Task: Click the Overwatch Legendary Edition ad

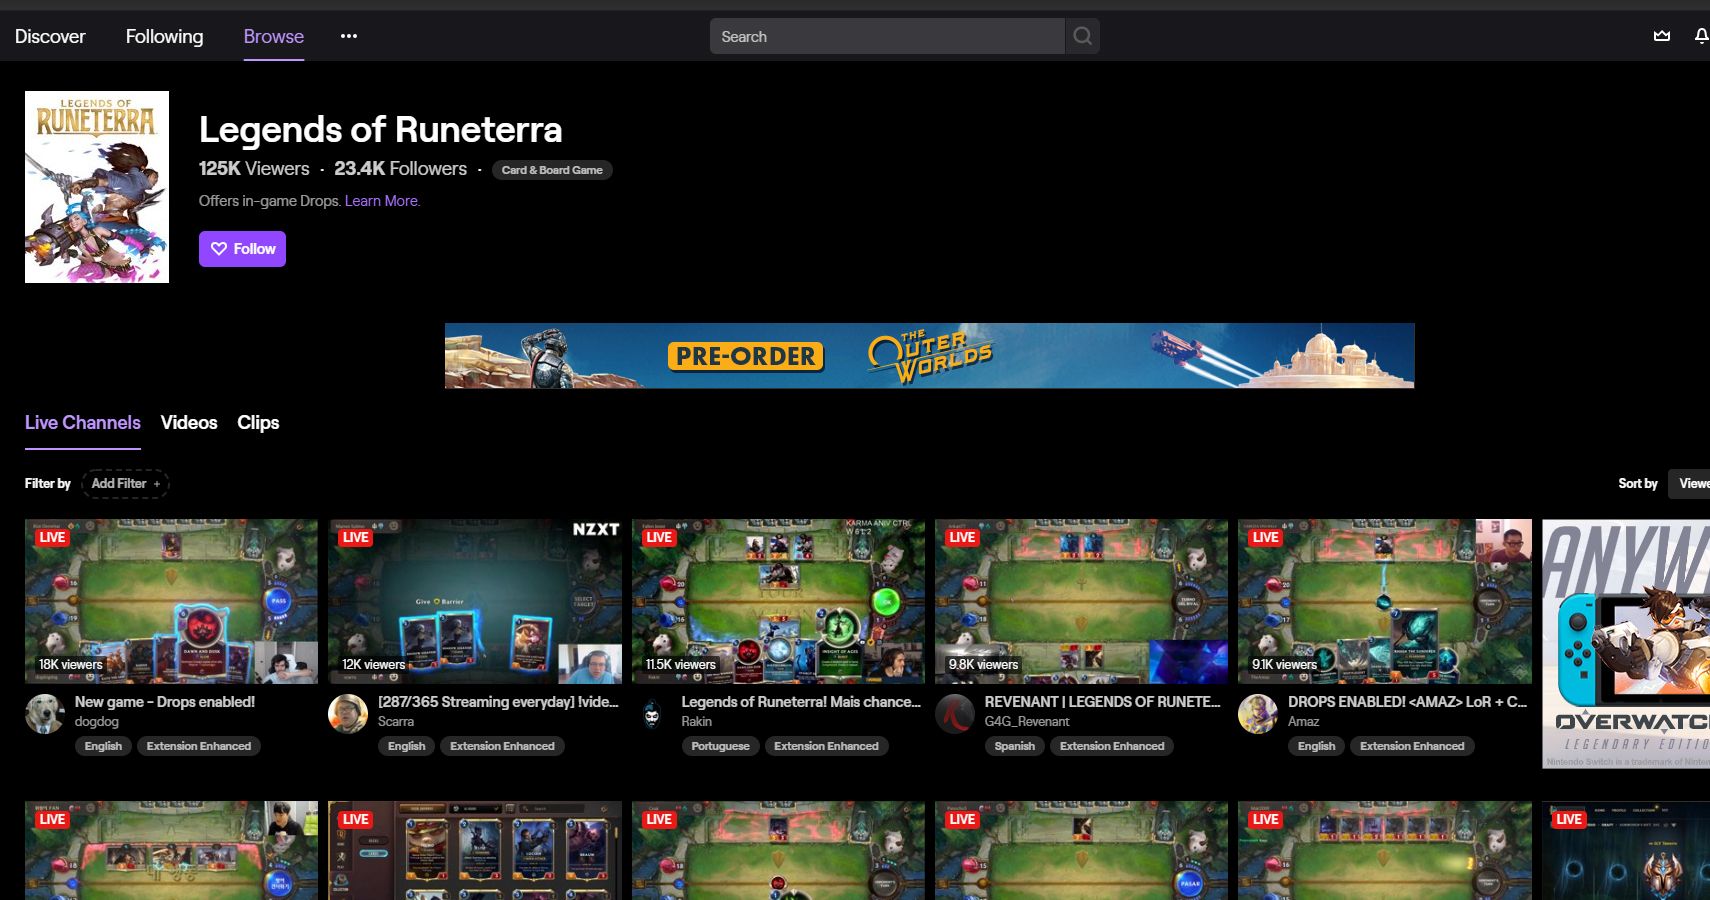Action: (1626, 644)
